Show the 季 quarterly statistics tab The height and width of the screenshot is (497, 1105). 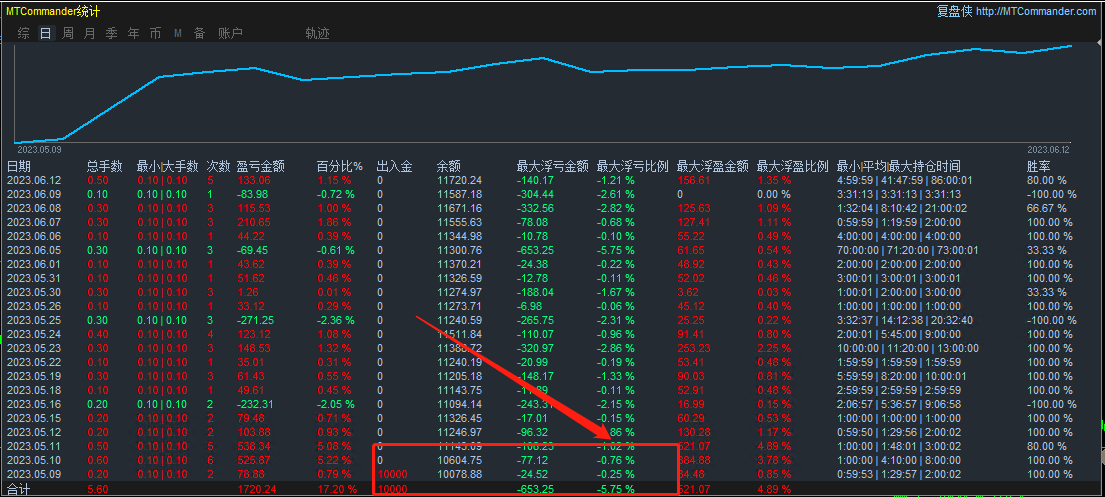[111, 33]
